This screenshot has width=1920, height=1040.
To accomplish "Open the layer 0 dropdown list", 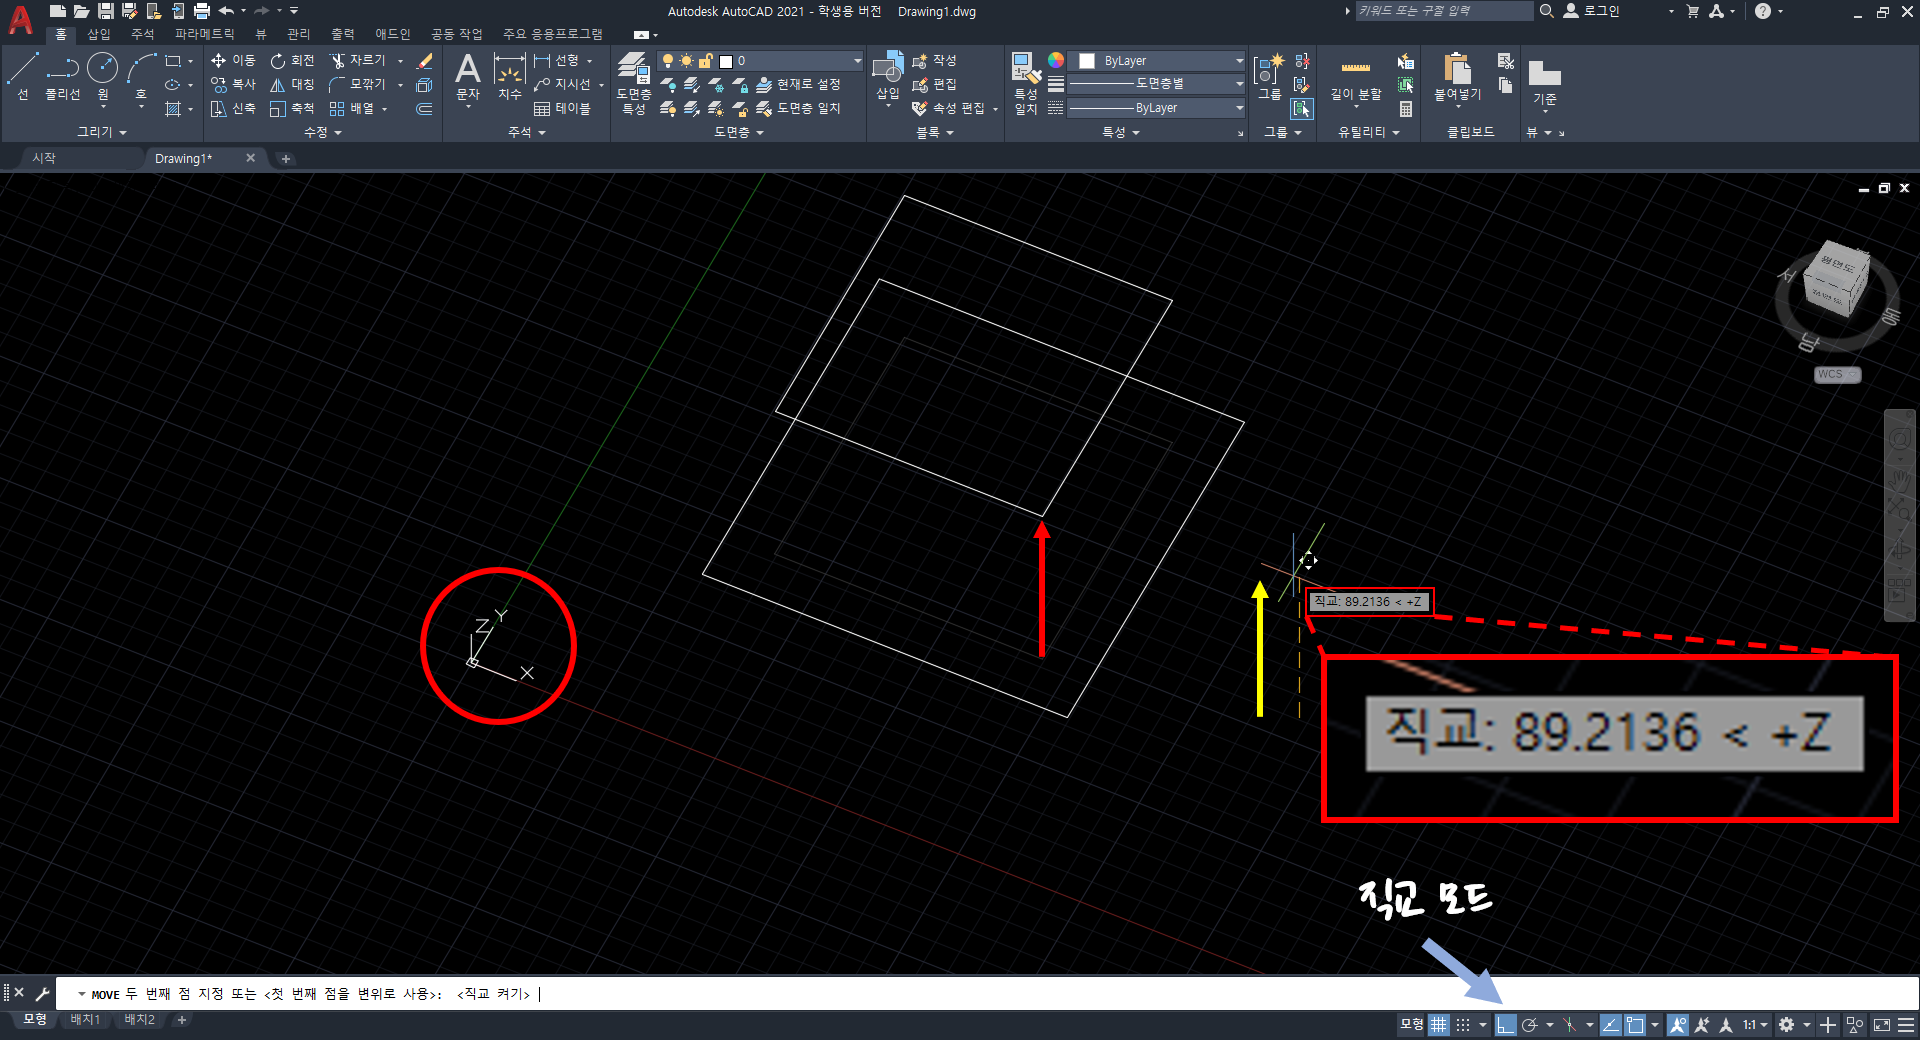I will point(857,61).
